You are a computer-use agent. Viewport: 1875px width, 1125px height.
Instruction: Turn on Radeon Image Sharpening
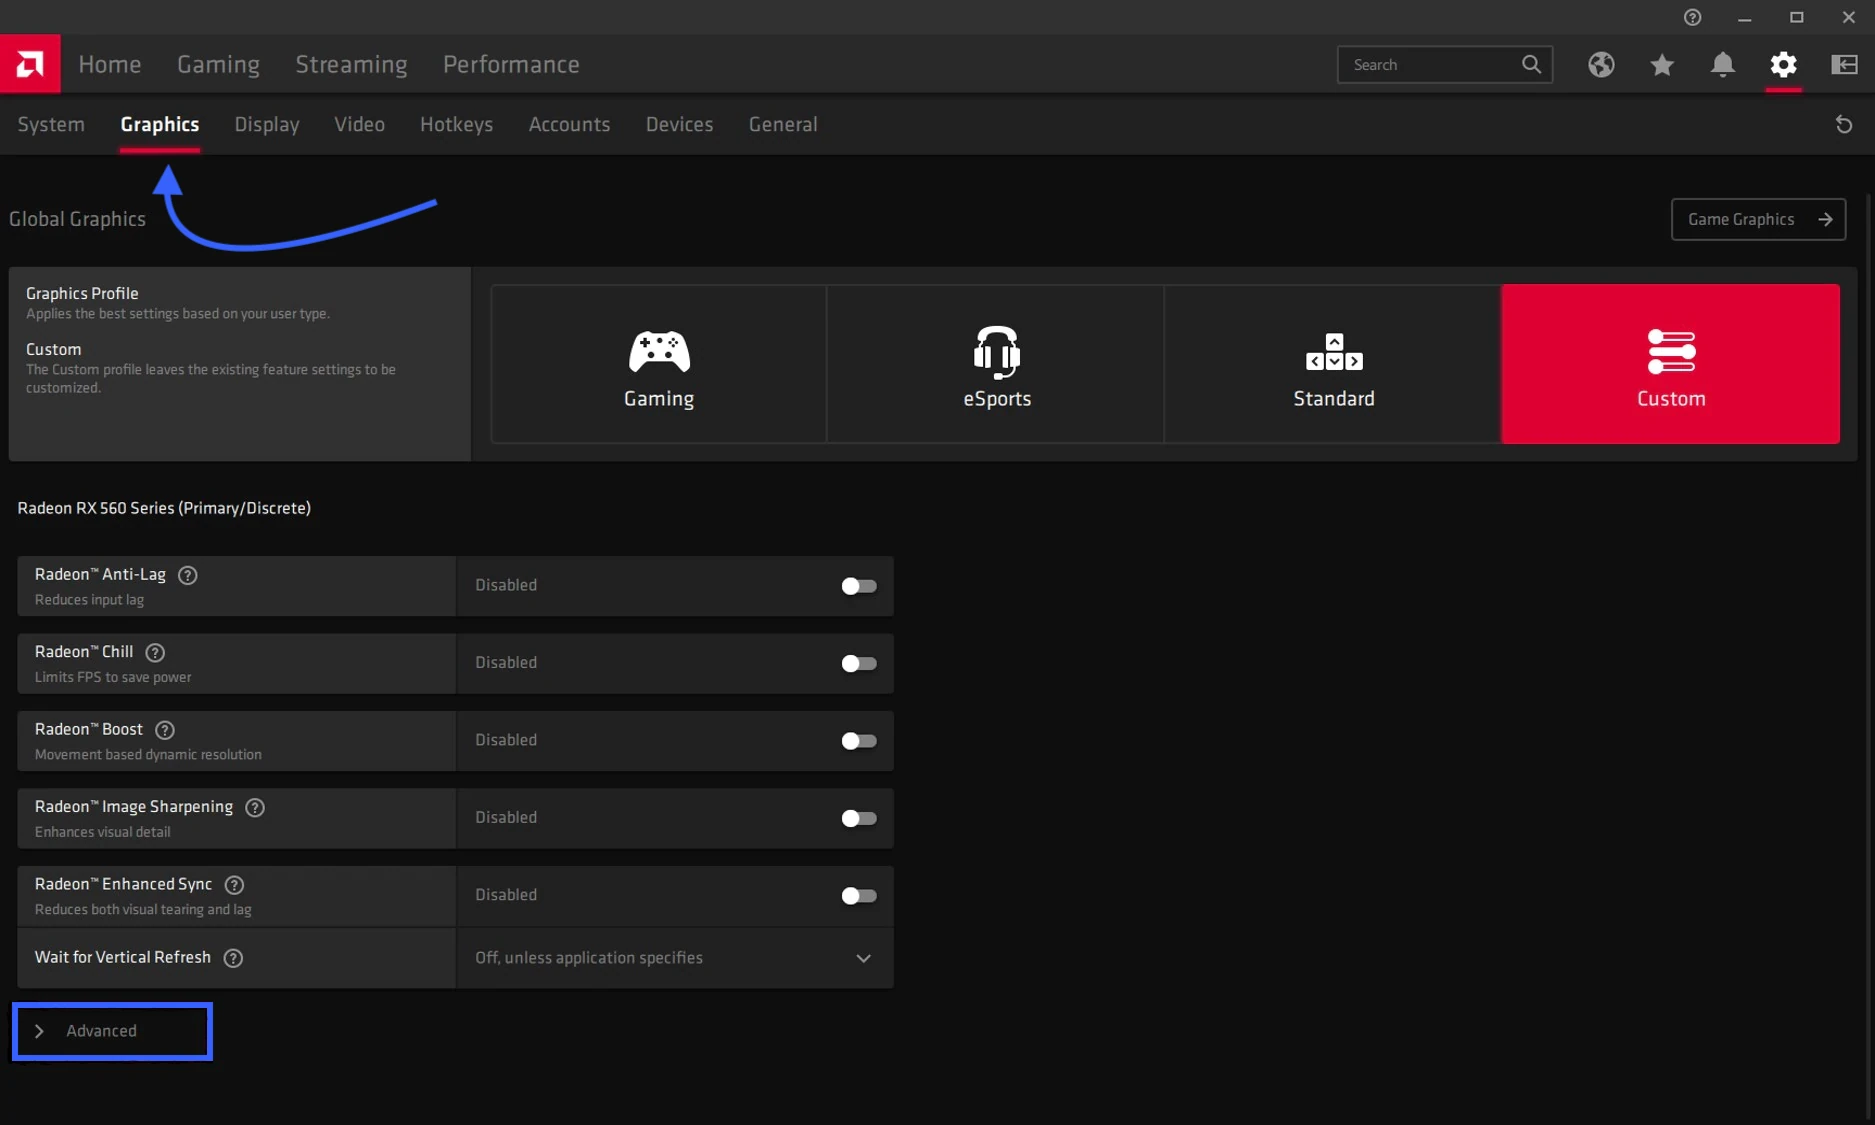857,818
